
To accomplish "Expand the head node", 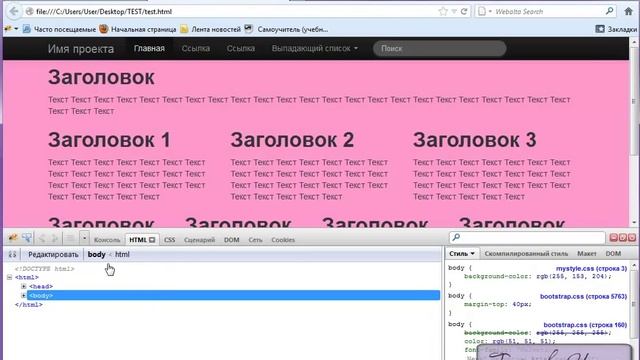I will (24, 287).
